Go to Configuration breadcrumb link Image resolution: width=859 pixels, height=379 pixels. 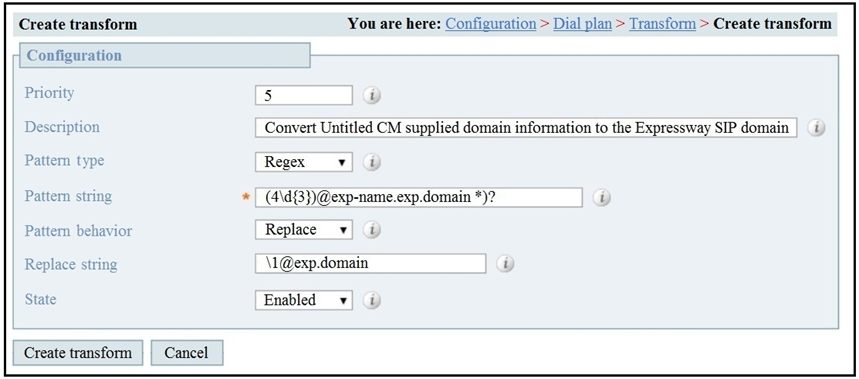(x=490, y=24)
